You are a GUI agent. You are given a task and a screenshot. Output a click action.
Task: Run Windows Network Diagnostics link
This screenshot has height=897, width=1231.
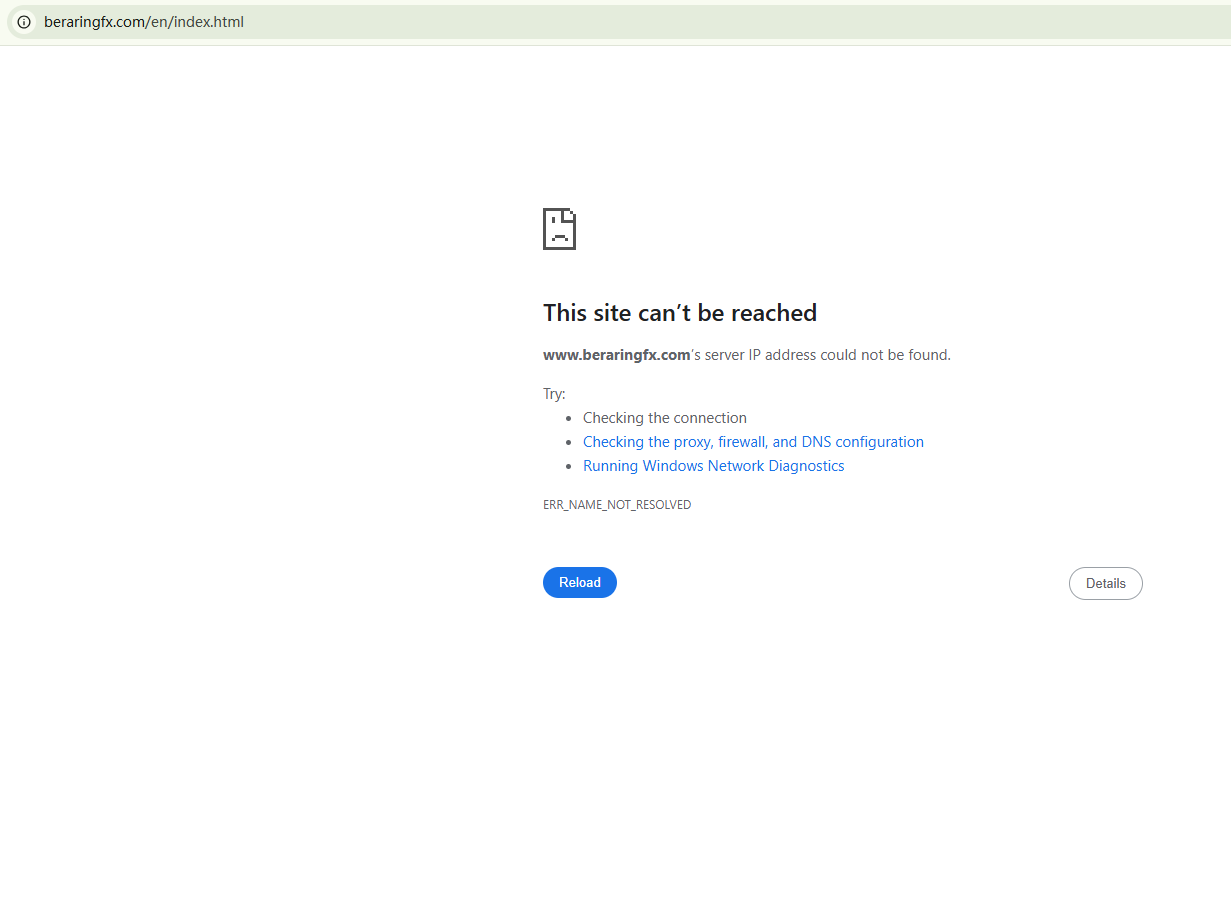point(714,466)
